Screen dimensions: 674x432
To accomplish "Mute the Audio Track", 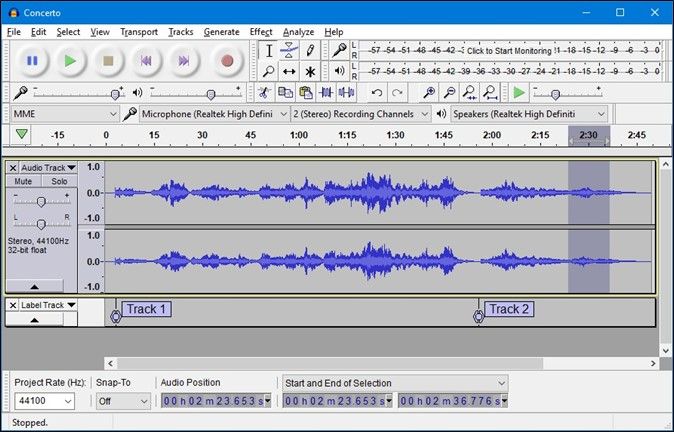I will pyautogui.click(x=24, y=181).
